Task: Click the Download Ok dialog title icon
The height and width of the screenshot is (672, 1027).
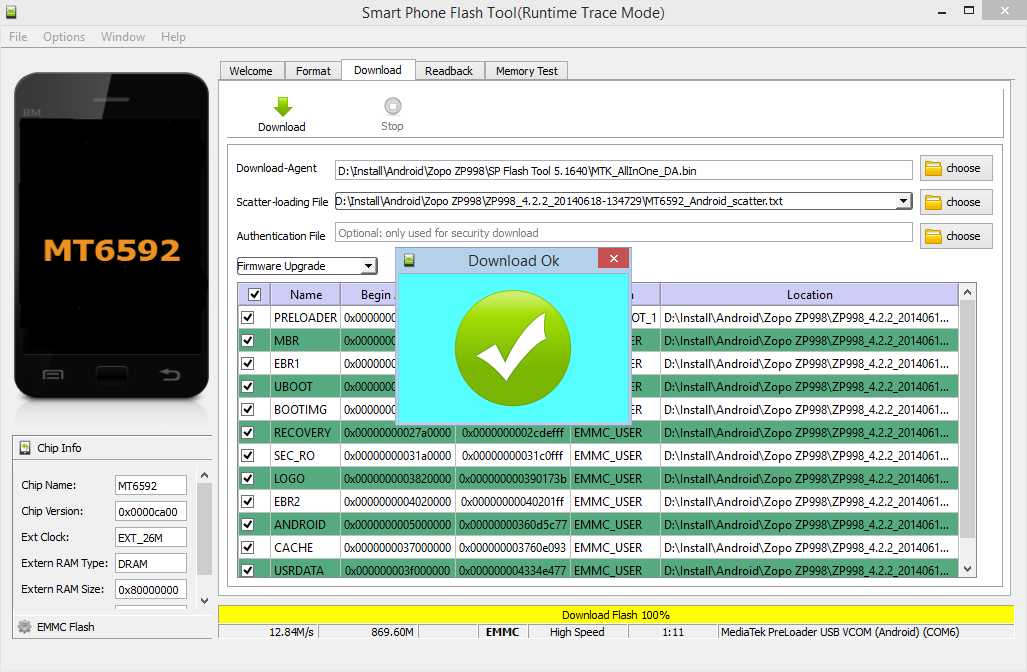Action: [x=409, y=260]
